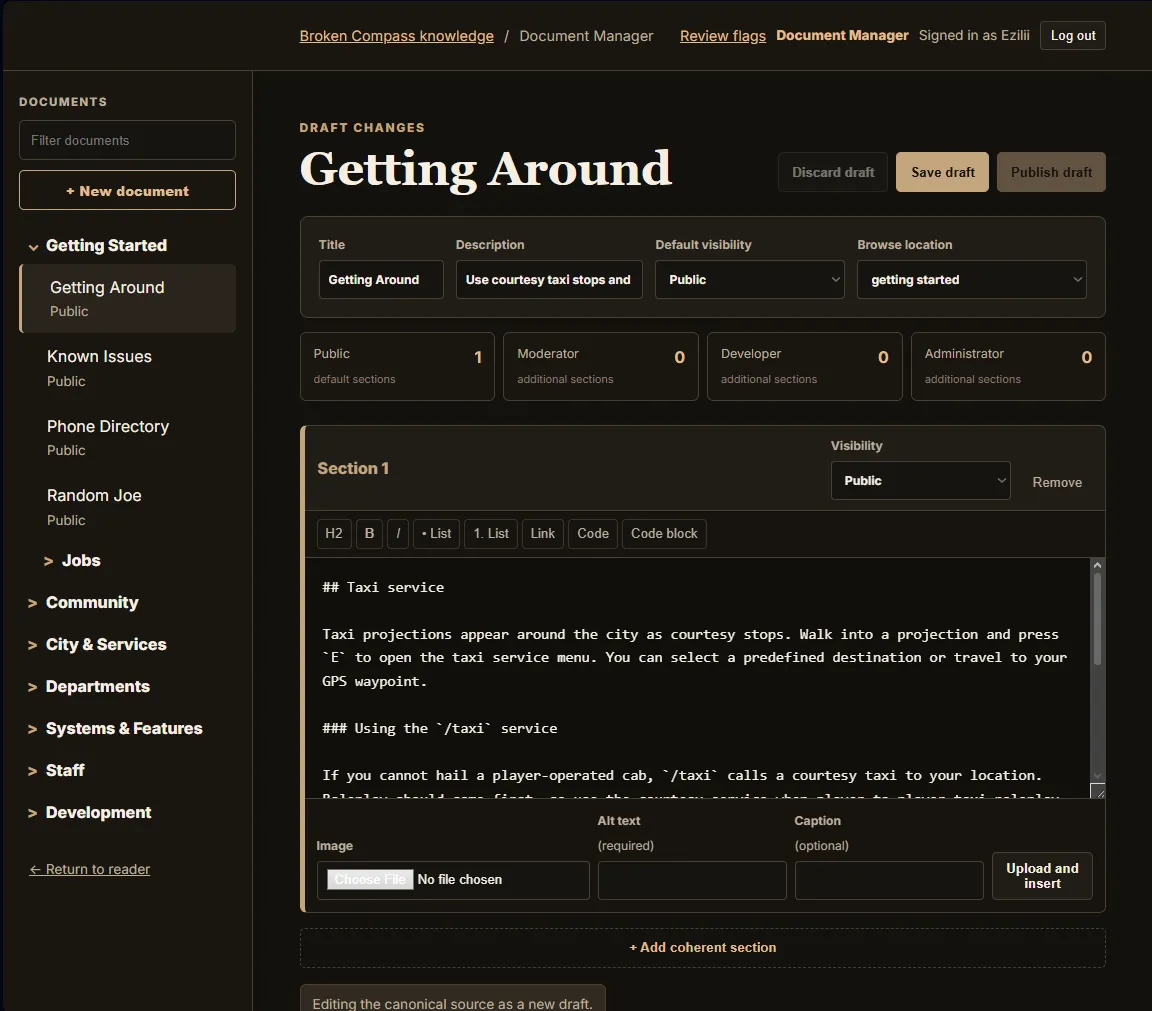Insert a numbered 1. List
The image size is (1152, 1011).
click(491, 533)
